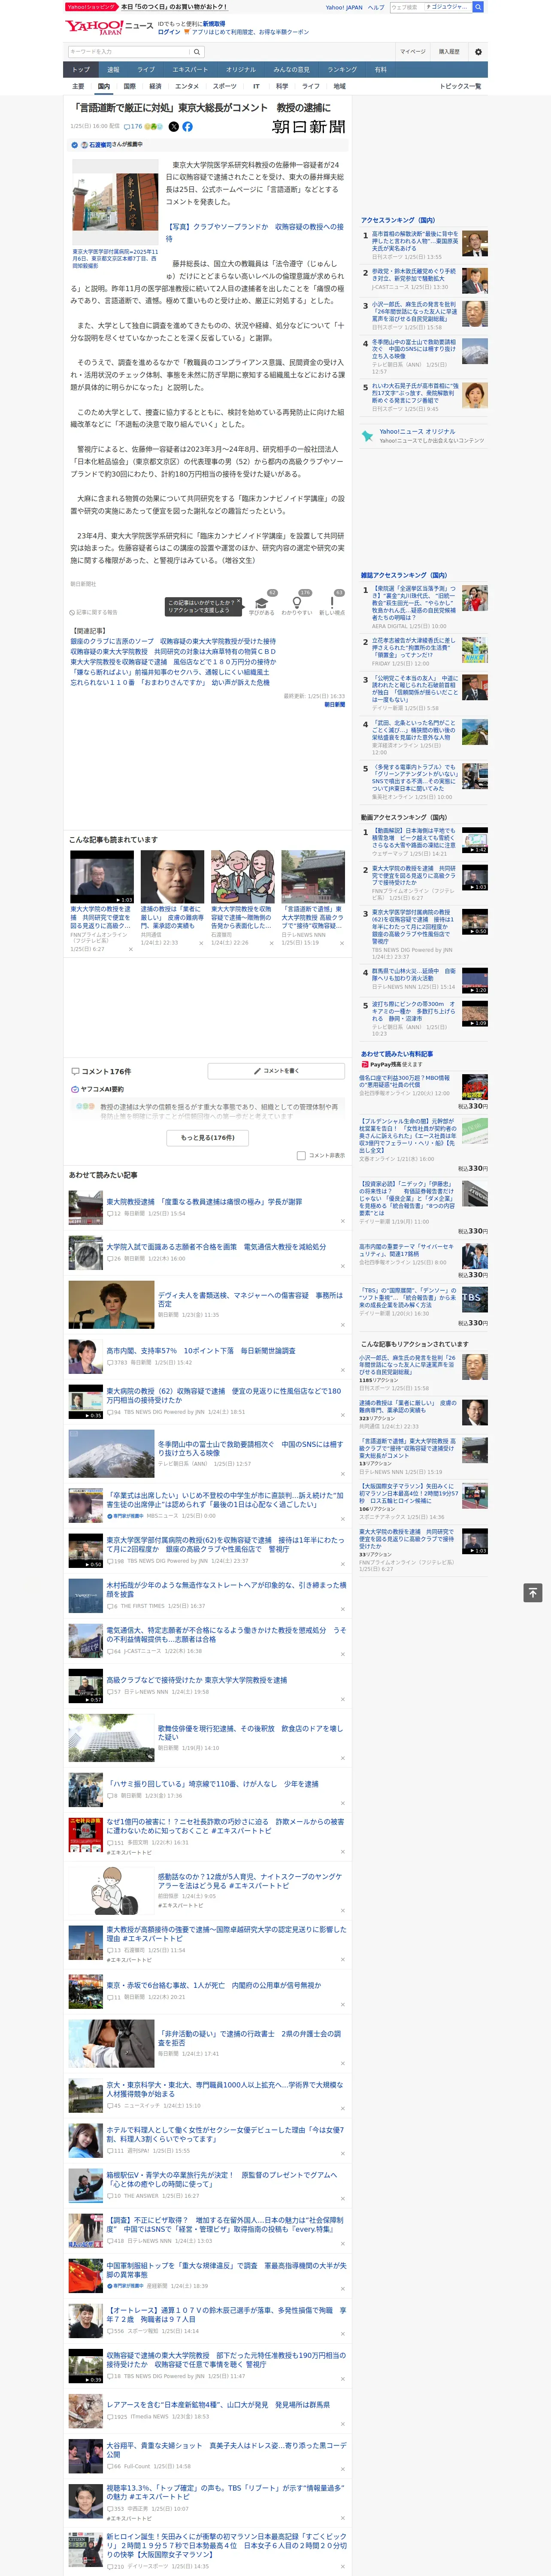Open the 速報 tab
551x2576 pixels.
(113, 70)
